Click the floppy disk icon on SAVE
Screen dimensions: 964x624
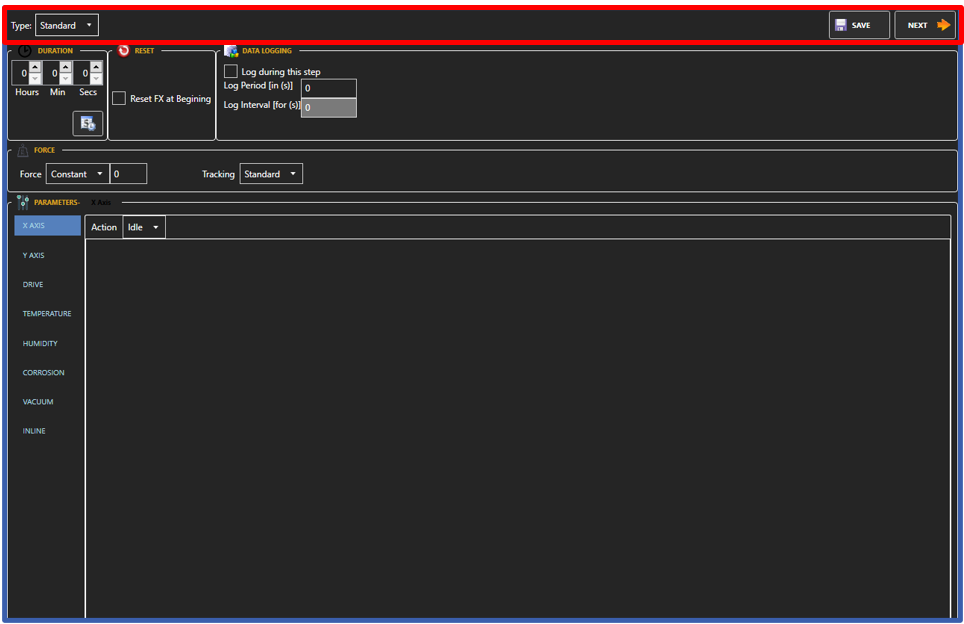tap(841, 25)
